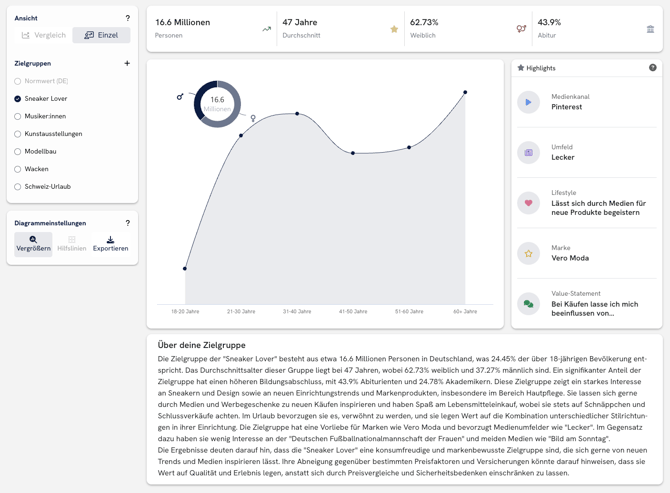Switch to Vergleich view tab
The image size is (670, 493).
[44, 35]
